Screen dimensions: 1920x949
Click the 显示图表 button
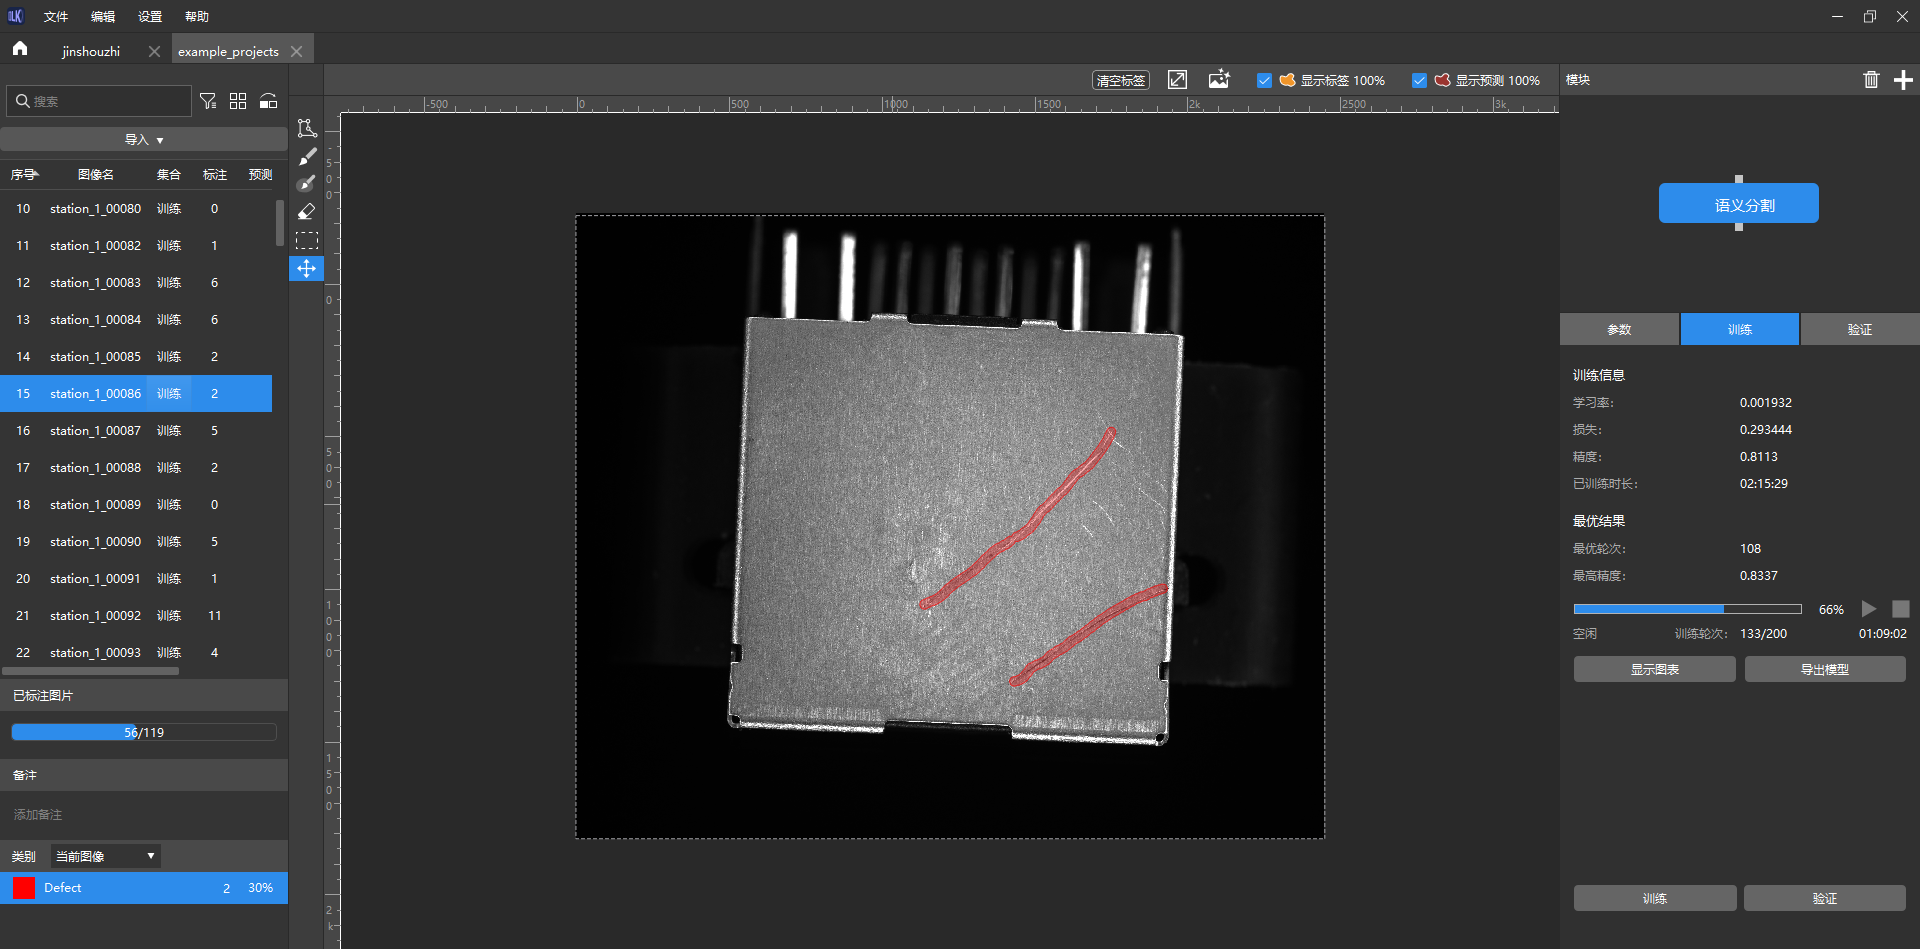1654,669
